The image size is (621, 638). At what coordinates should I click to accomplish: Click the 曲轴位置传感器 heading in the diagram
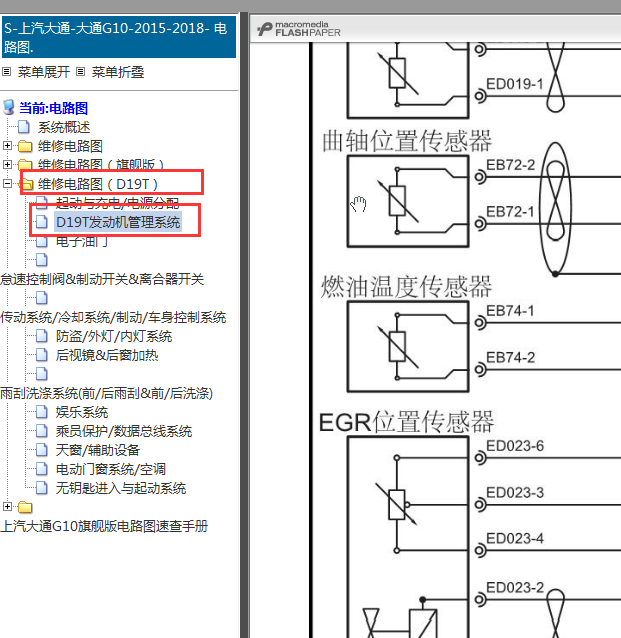[407, 141]
